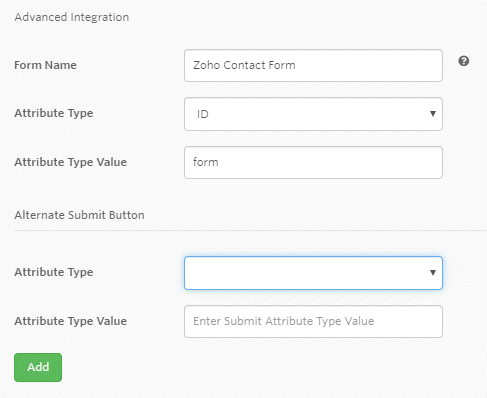The height and width of the screenshot is (398, 487).
Task: Open the Attribute Type dropdown showing ID
Action: pyautogui.click(x=313, y=114)
